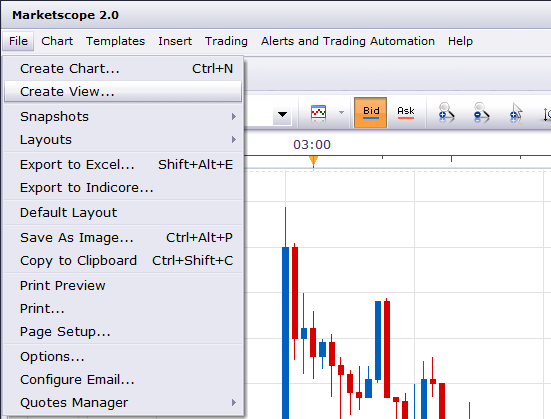The image size is (551, 419).
Task: Open the Insert menu
Action: [x=175, y=41]
